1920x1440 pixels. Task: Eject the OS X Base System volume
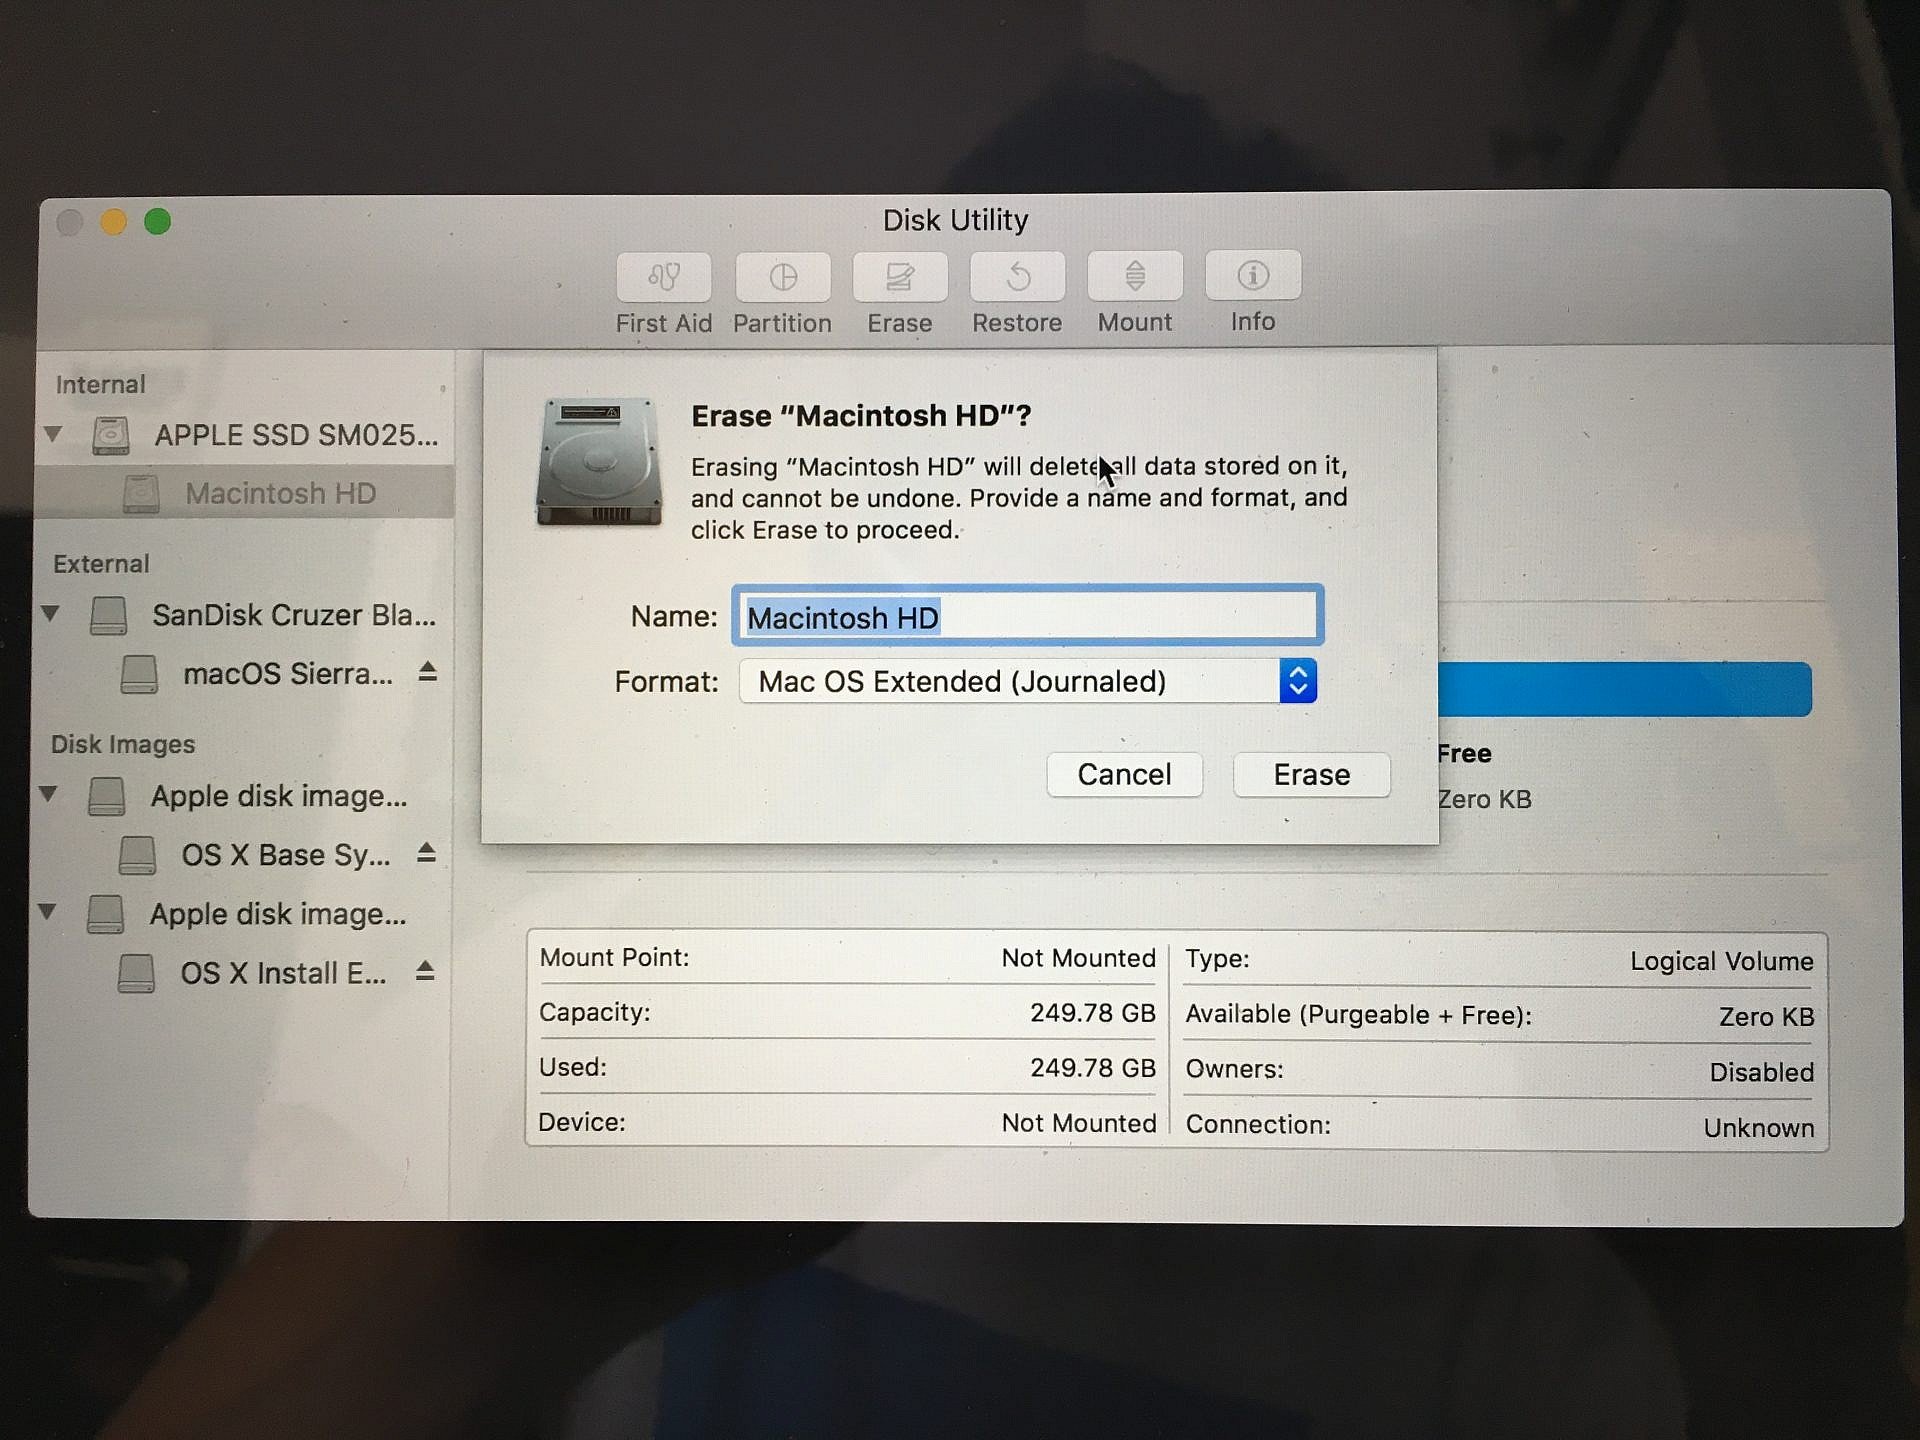click(x=427, y=852)
